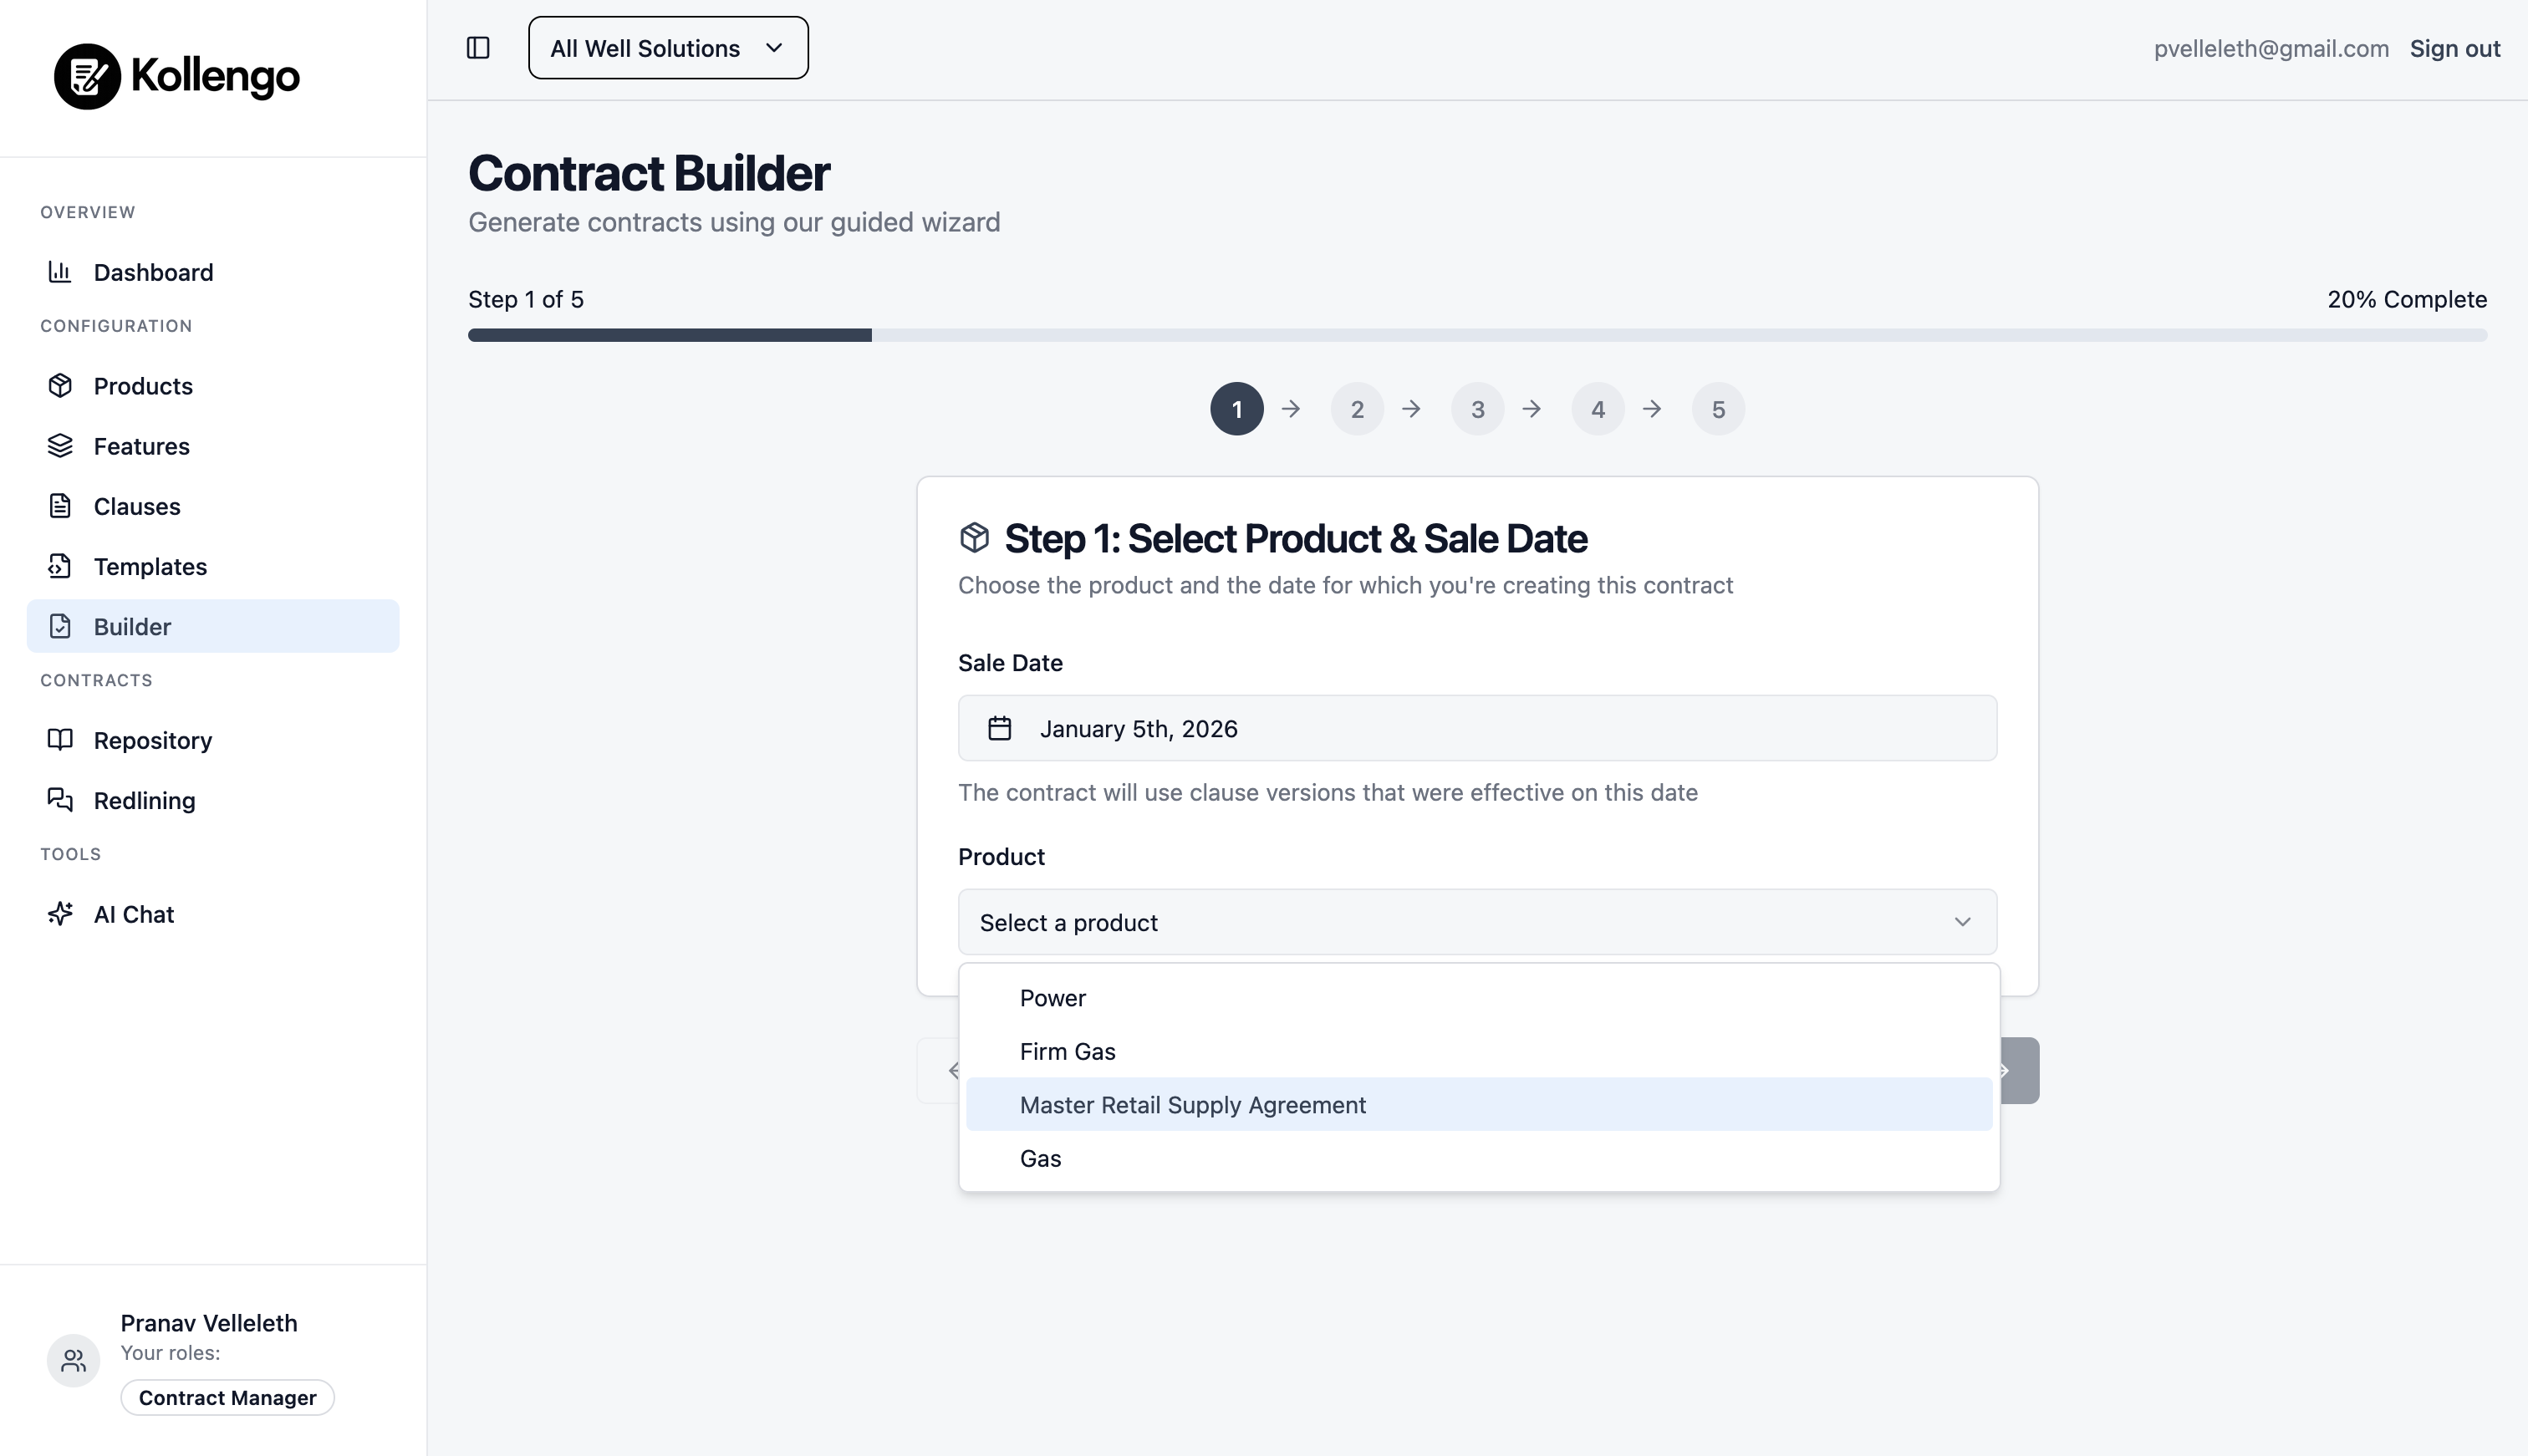Open the All Well Solutions organization dropdown
This screenshot has width=2528, height=1456.
click(x=667, y=47)
